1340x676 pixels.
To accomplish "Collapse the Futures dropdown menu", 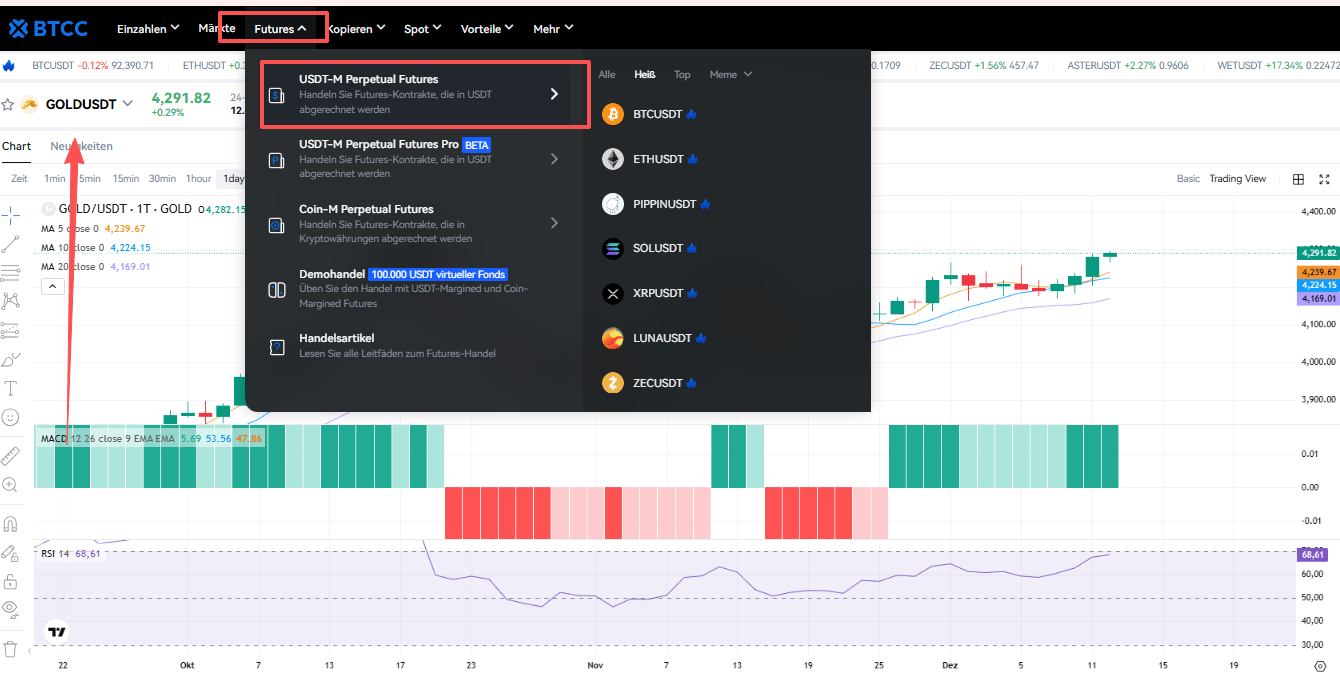I will tap(280, 29).
